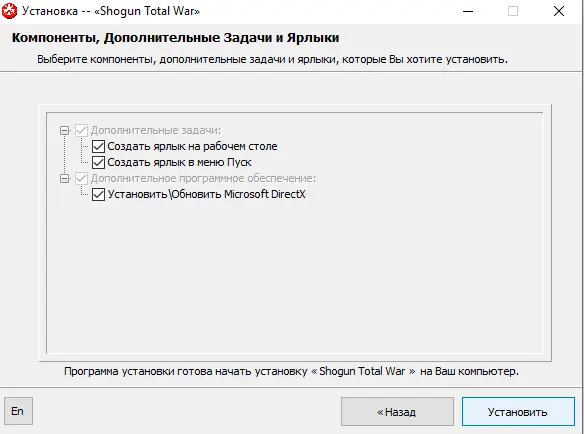Select the 'Создать ярлык в меню Пуск' label
The image size is (584, 434).
(180, 162)
